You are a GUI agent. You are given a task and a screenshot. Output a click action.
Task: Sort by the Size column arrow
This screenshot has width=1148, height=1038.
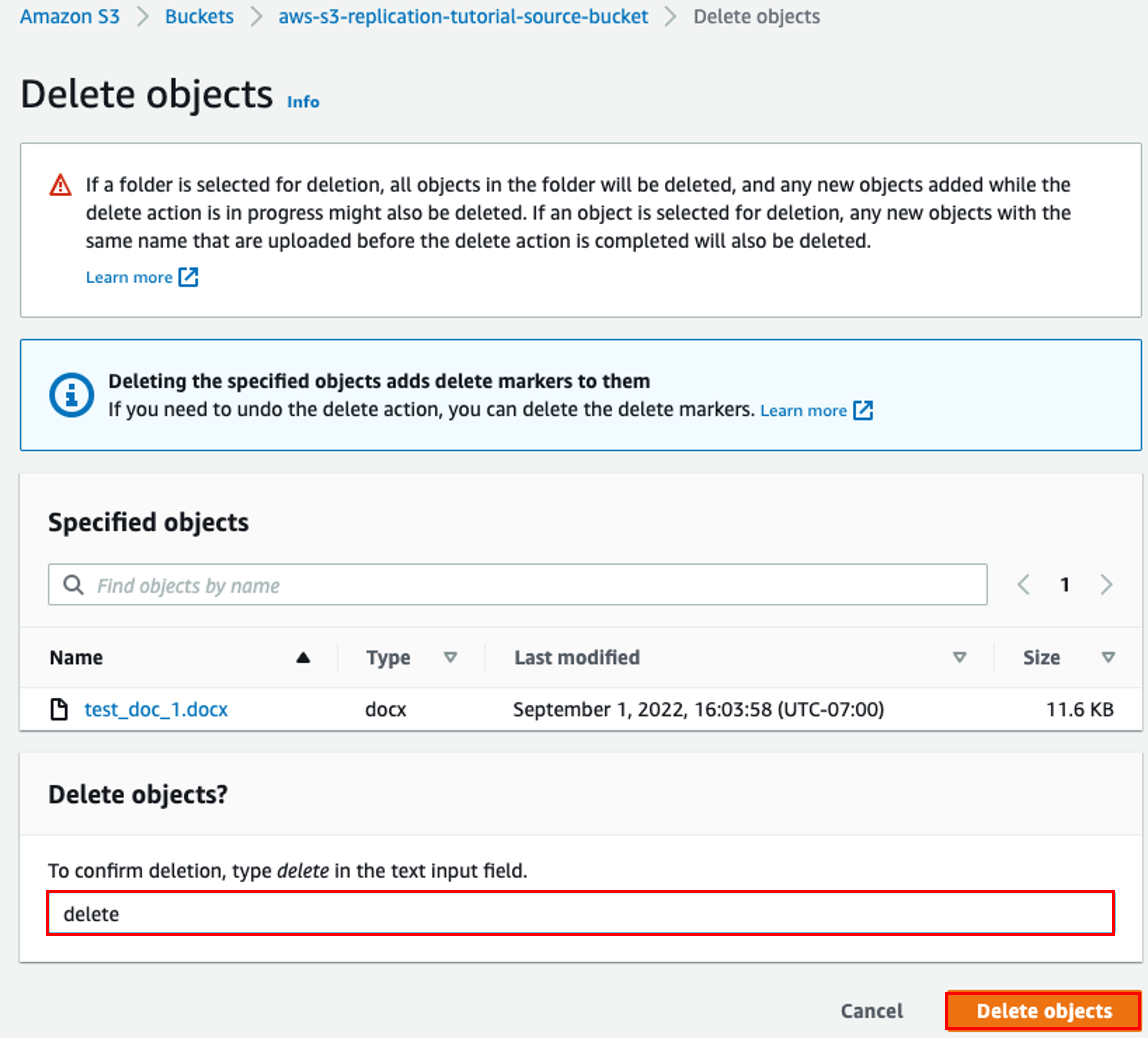1108,657
